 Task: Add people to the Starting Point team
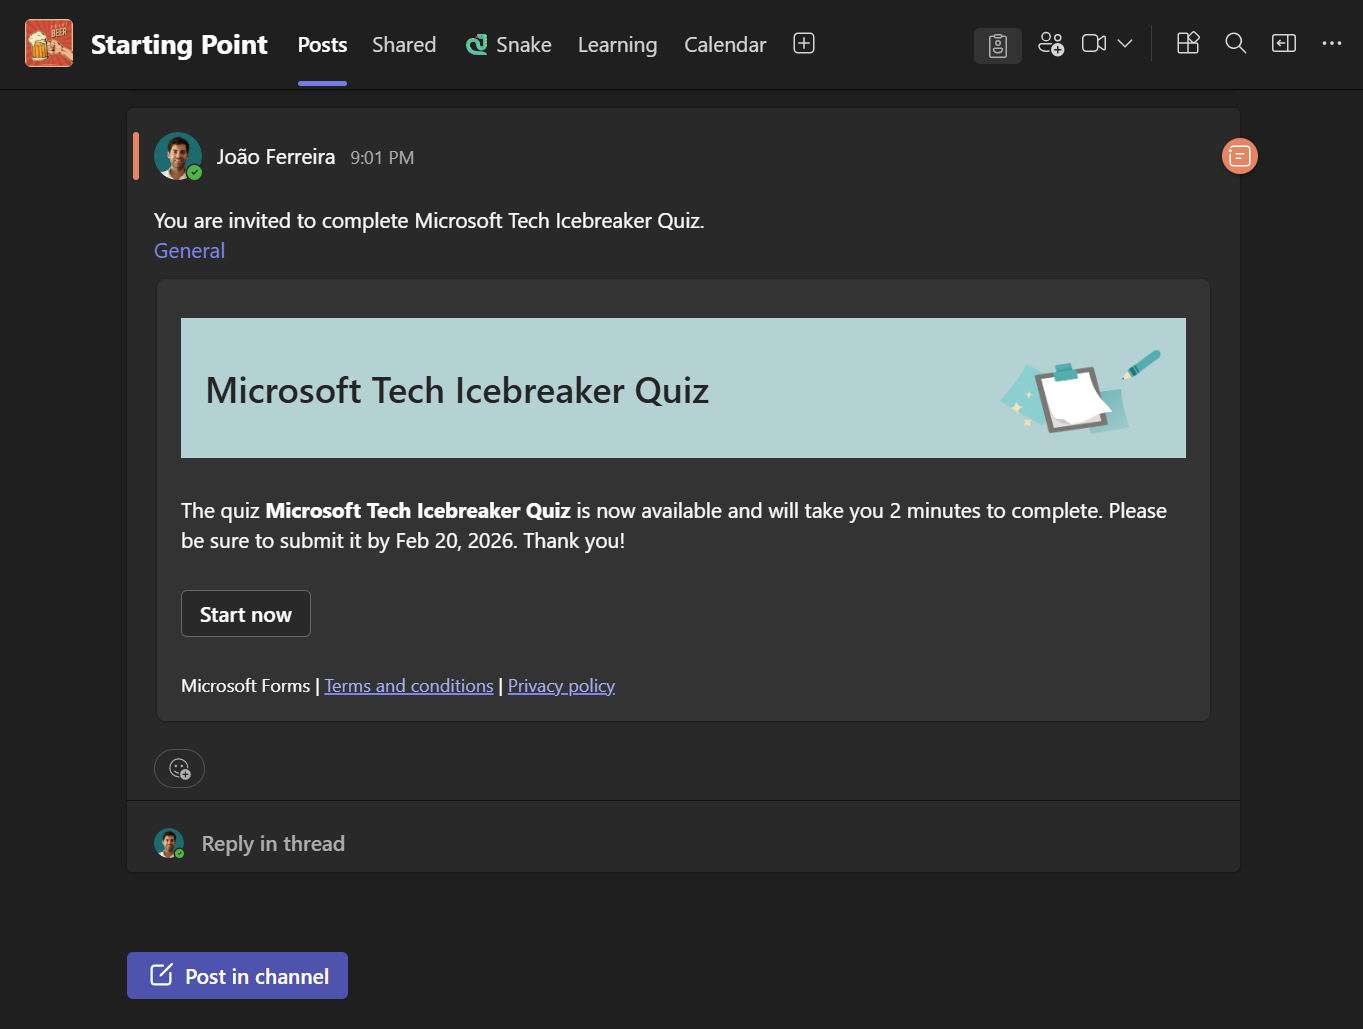click(1050, 44)
